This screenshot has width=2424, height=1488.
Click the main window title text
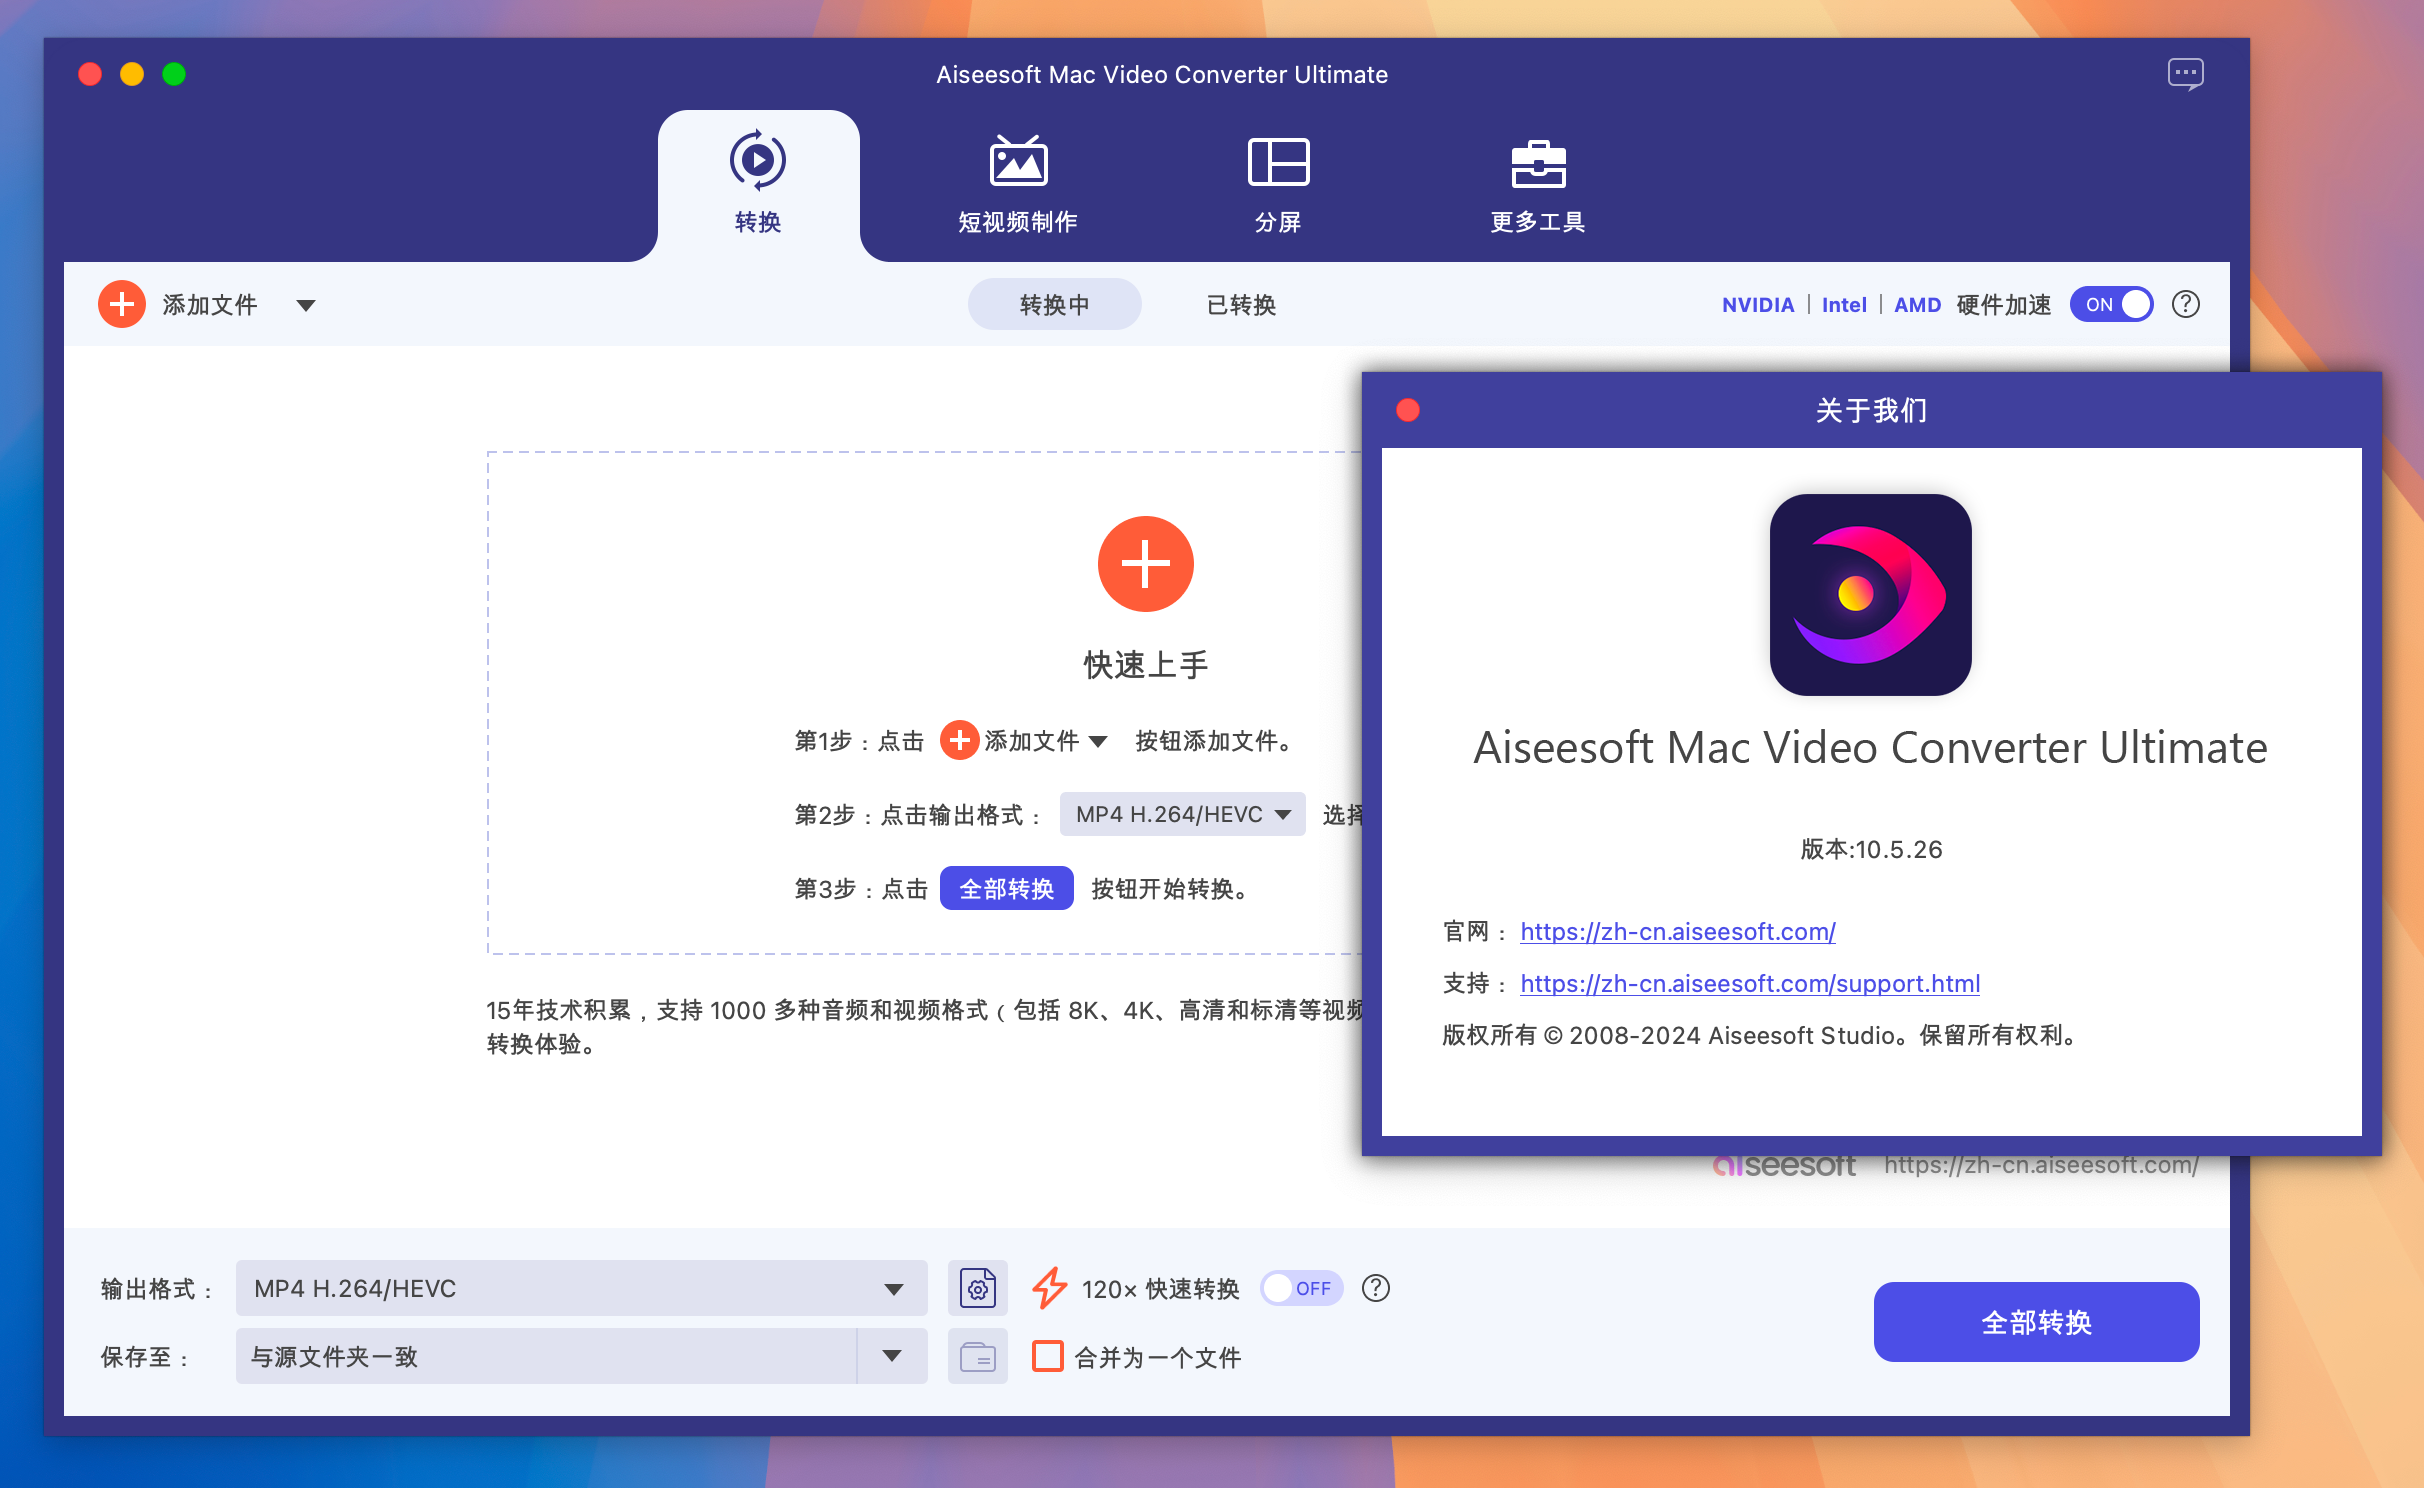(x=1161, y=74)
